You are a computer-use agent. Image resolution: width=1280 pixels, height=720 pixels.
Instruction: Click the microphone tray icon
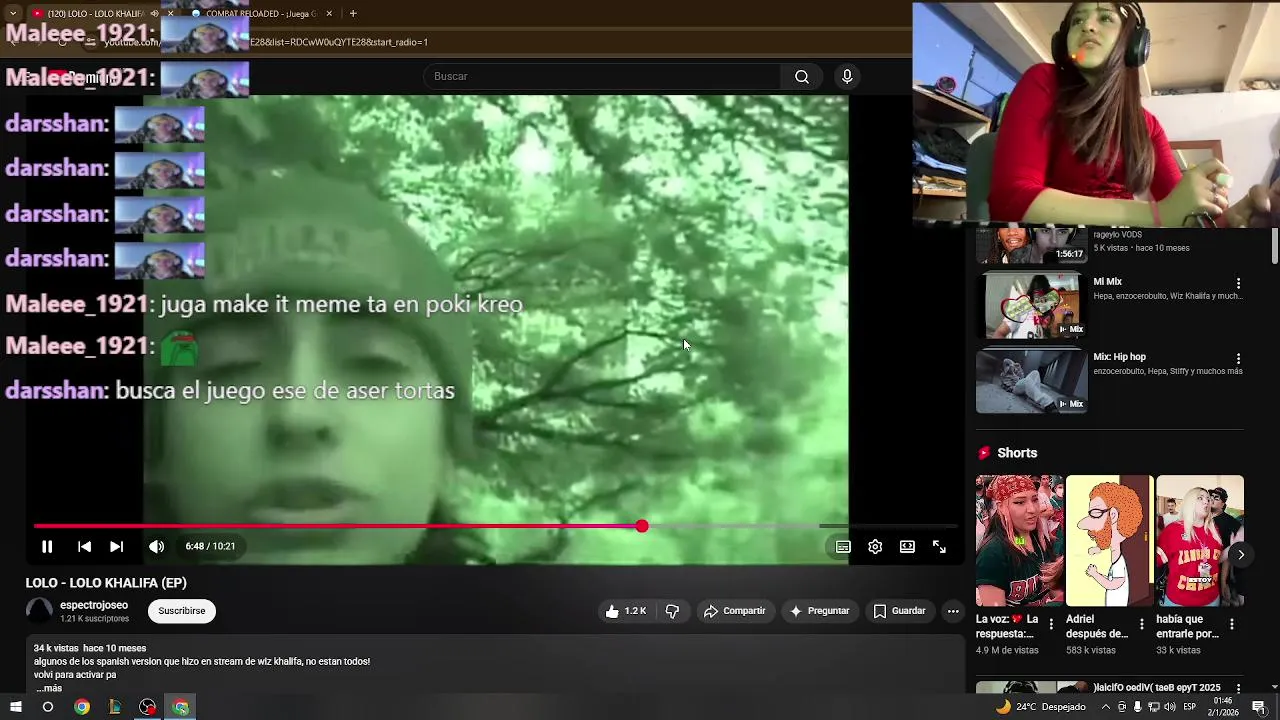click(x=1137, y=707)
